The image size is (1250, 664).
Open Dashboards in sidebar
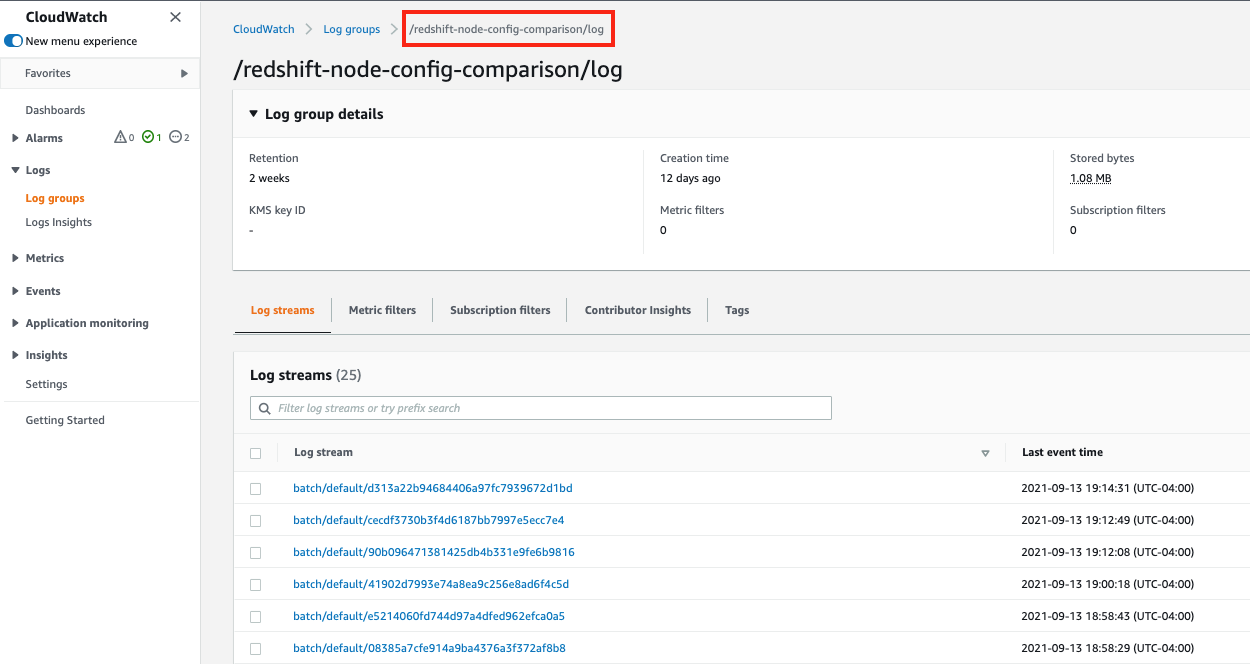pos(55,110)
